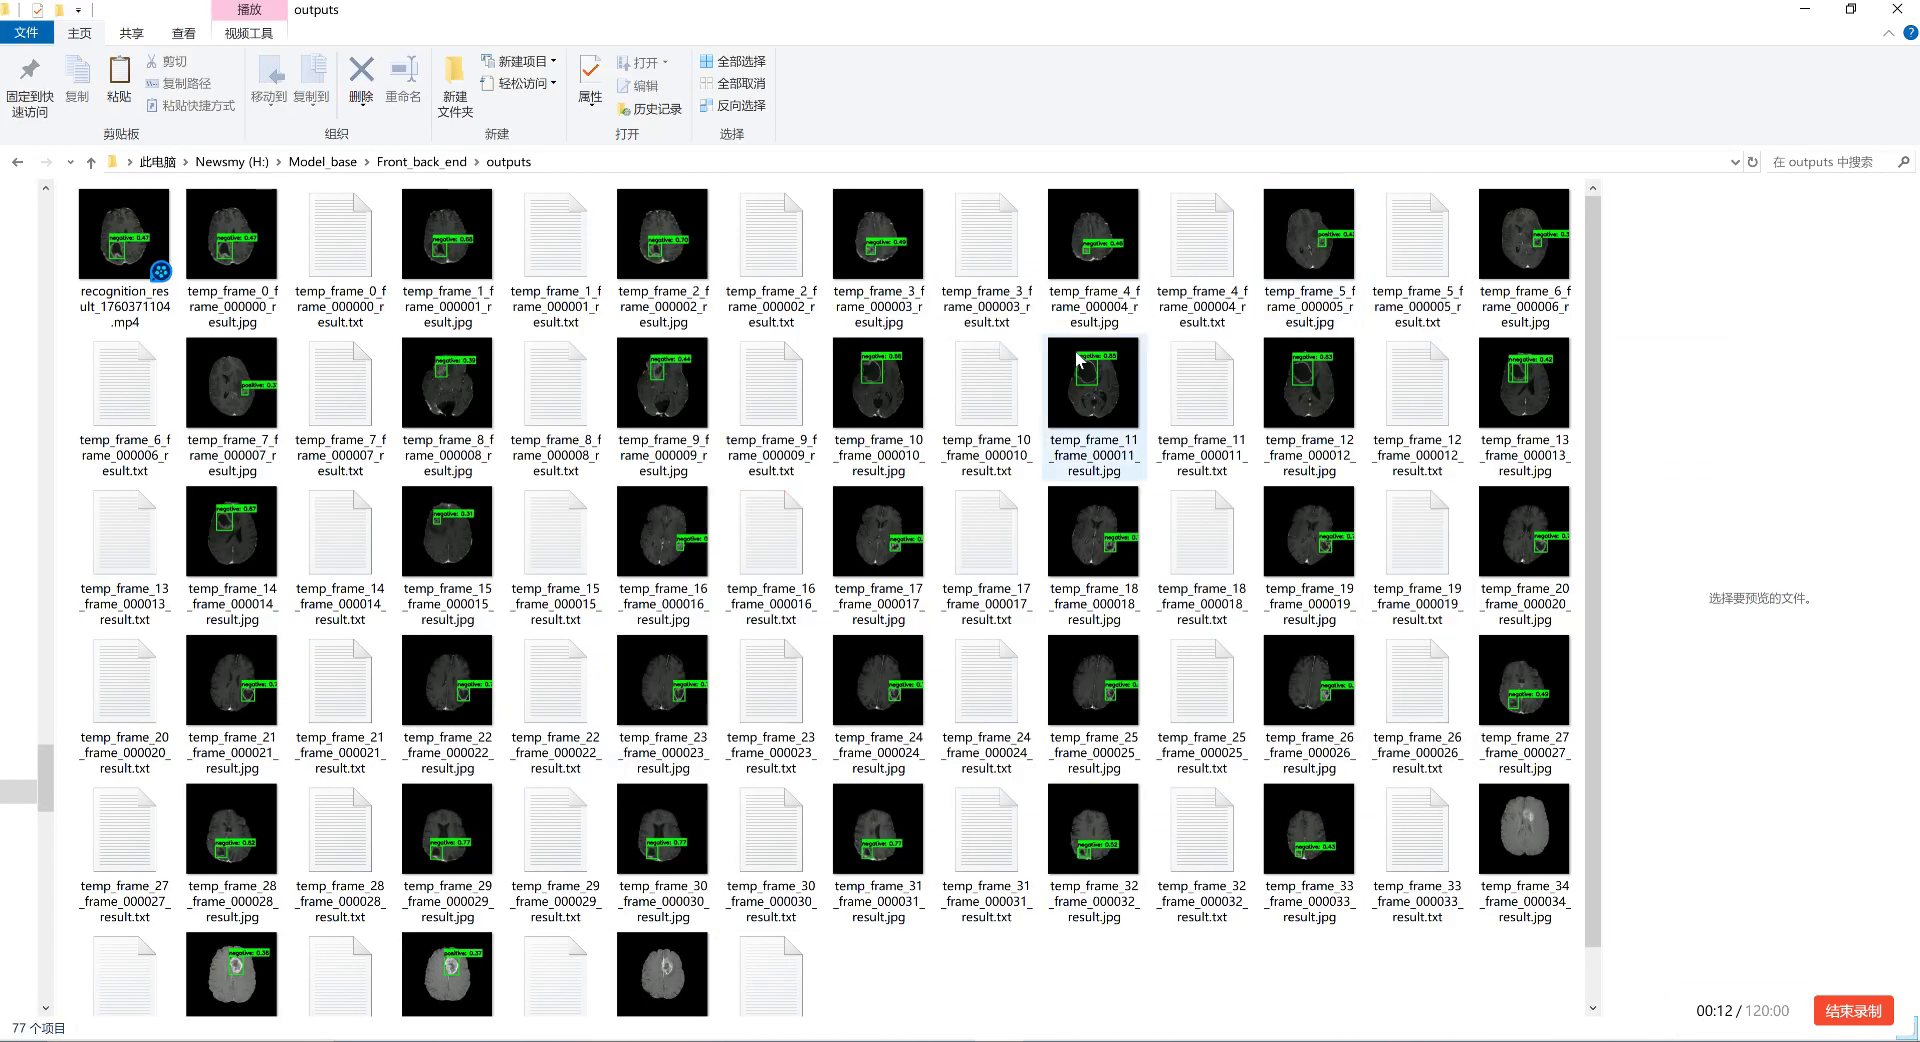
Task: Open the help question mark icon
Action: coord(1910,33)
